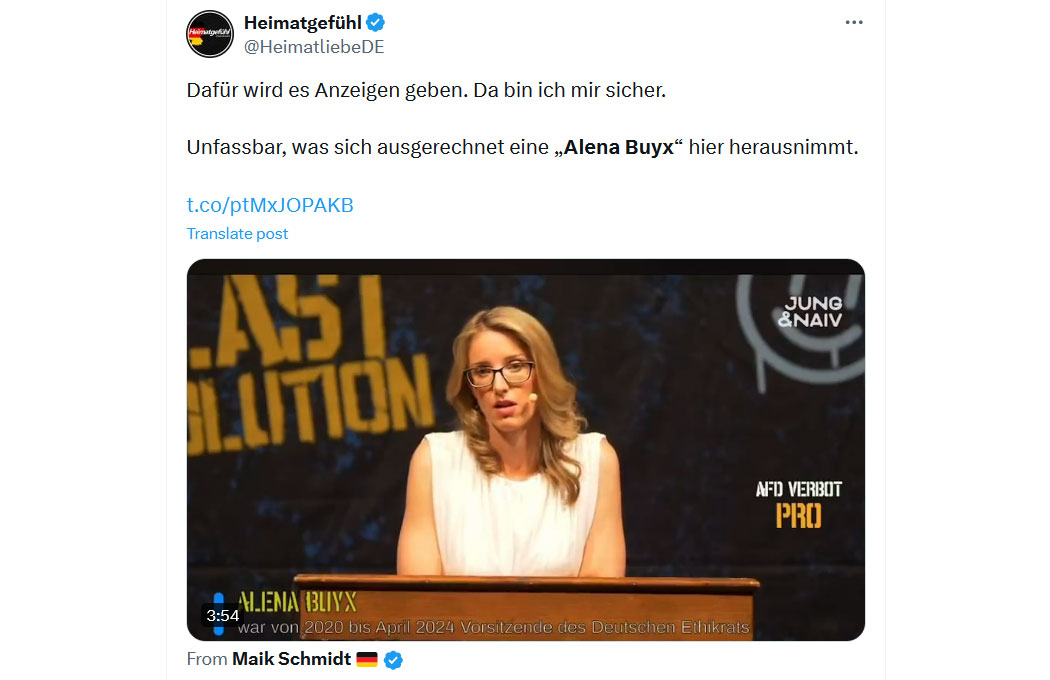Click the 'From' label under the video
The image size is (1050, 680).
(207, 659)
